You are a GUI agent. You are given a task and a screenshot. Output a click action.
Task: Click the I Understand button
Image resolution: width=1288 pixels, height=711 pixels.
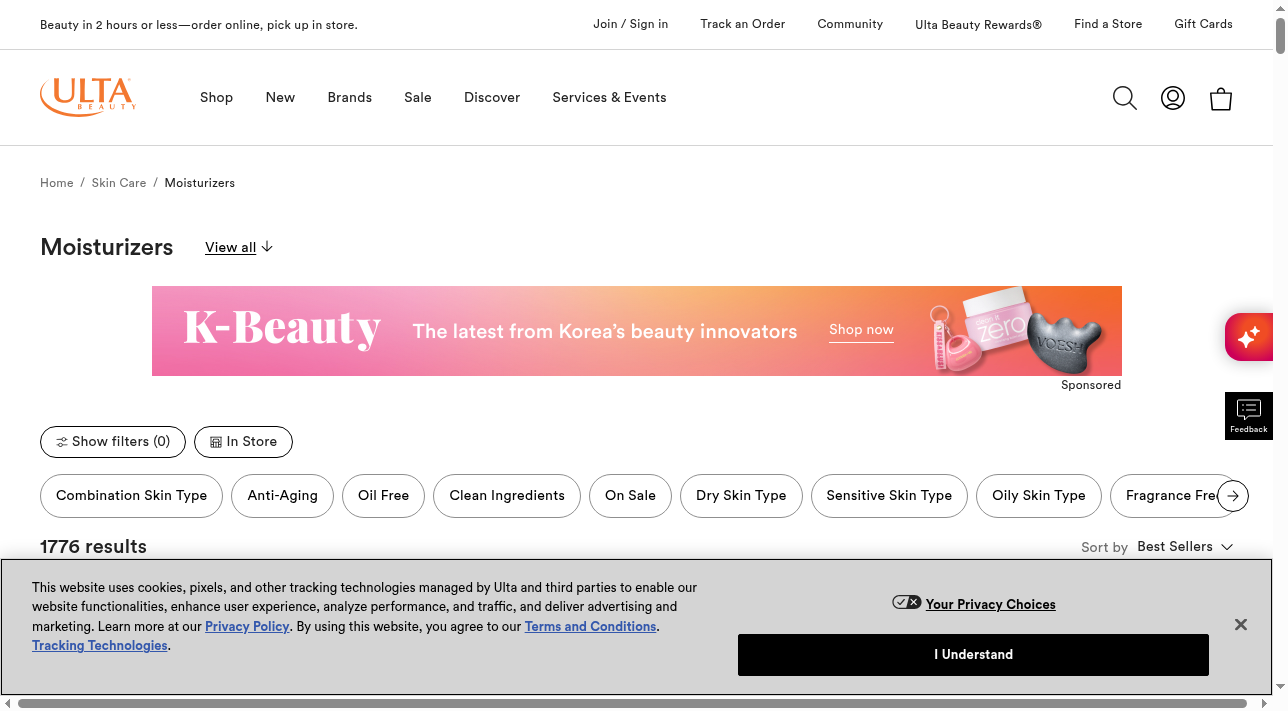point(973,655)
